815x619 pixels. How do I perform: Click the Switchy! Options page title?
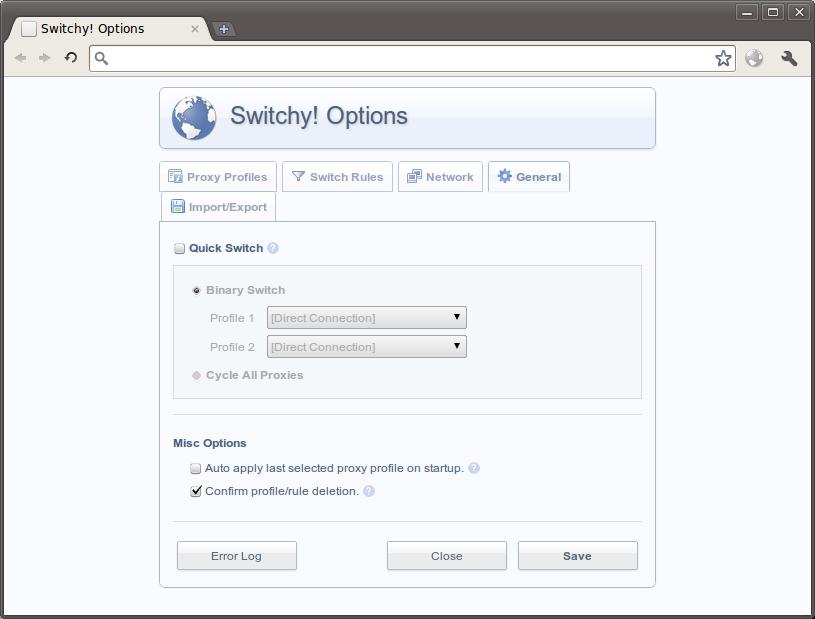tap(319, 115)
